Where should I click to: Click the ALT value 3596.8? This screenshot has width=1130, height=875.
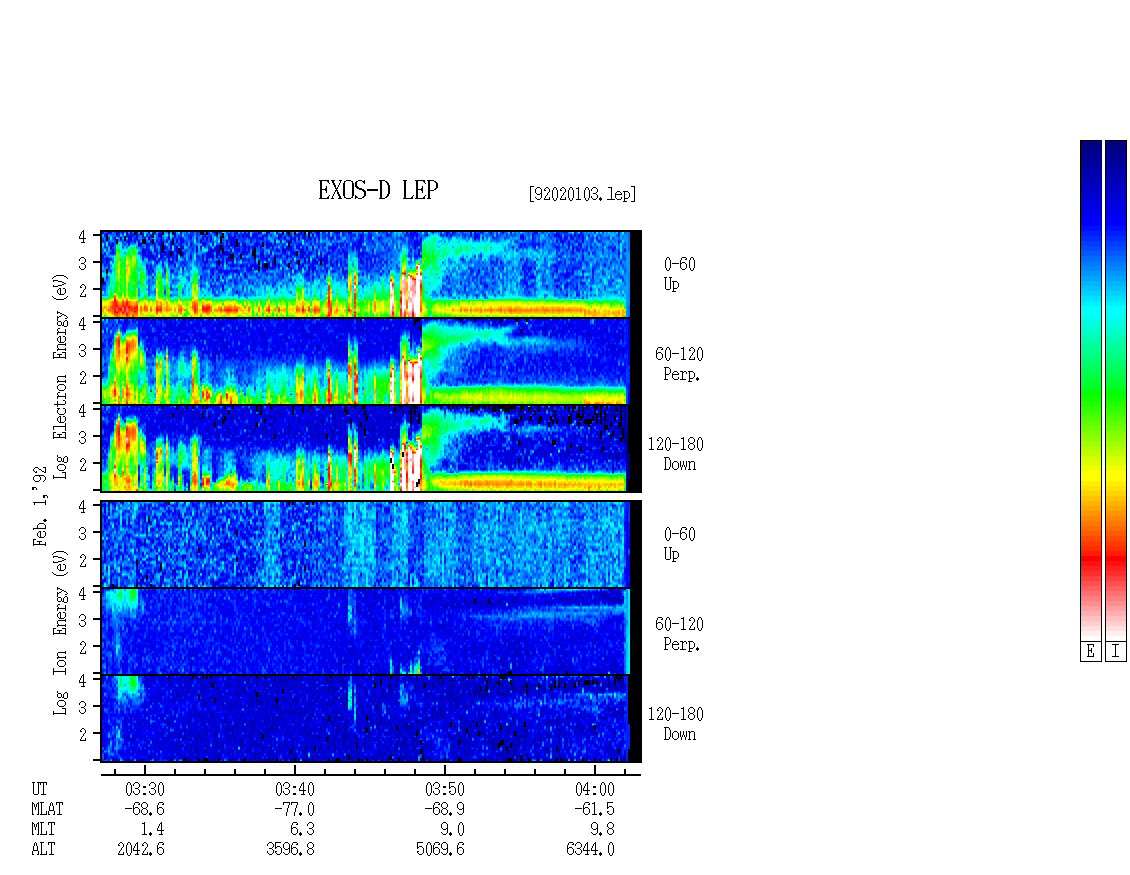(290, 850)
